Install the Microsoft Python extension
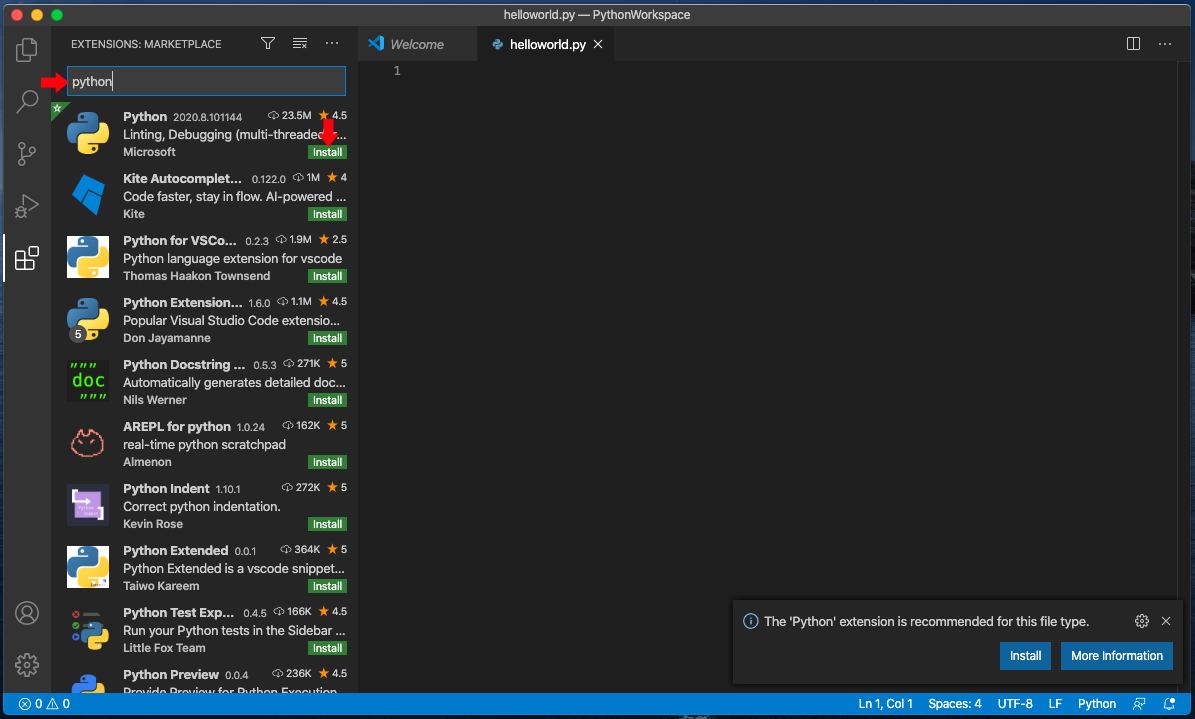 coord(328,152)
